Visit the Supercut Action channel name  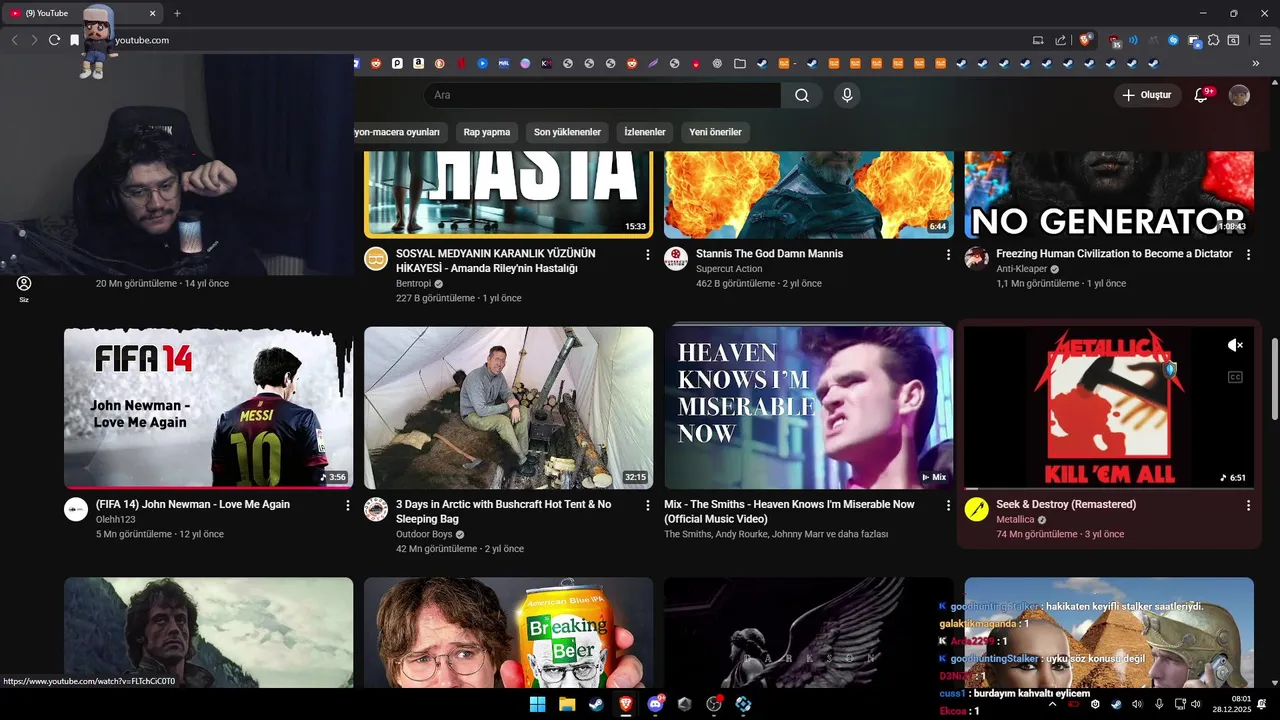[729, 269]
